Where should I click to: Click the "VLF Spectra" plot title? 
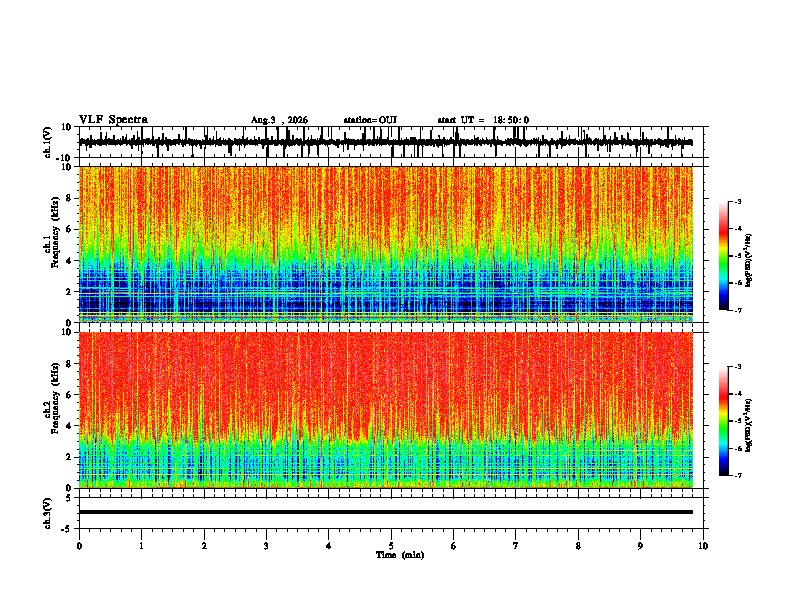[113, 120]
